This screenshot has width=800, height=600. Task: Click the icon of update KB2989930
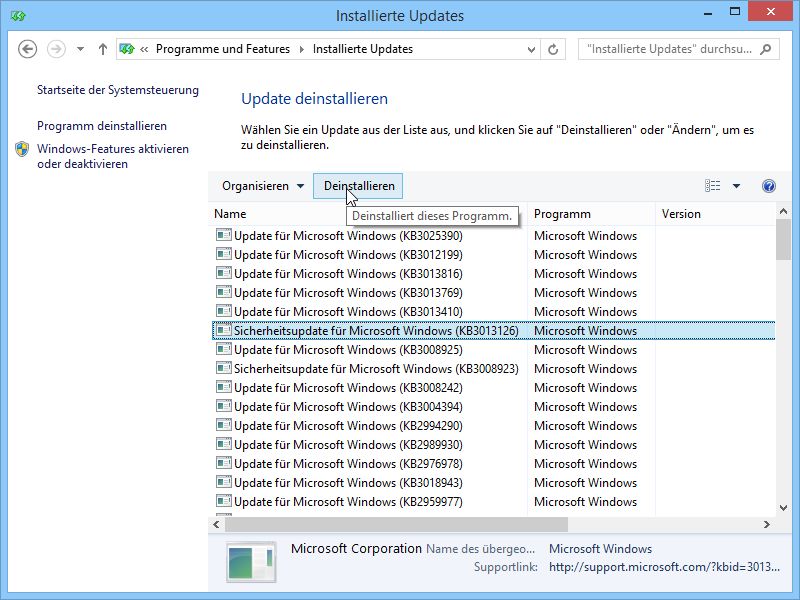point(223,443)
